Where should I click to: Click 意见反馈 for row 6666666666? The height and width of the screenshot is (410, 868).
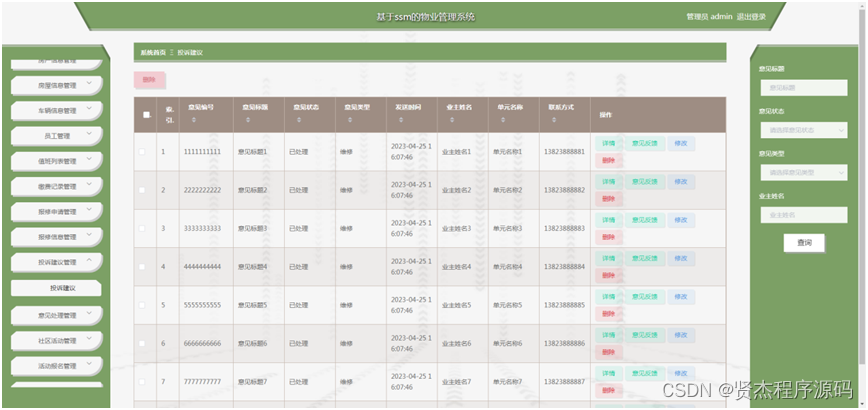pos(645,335)
